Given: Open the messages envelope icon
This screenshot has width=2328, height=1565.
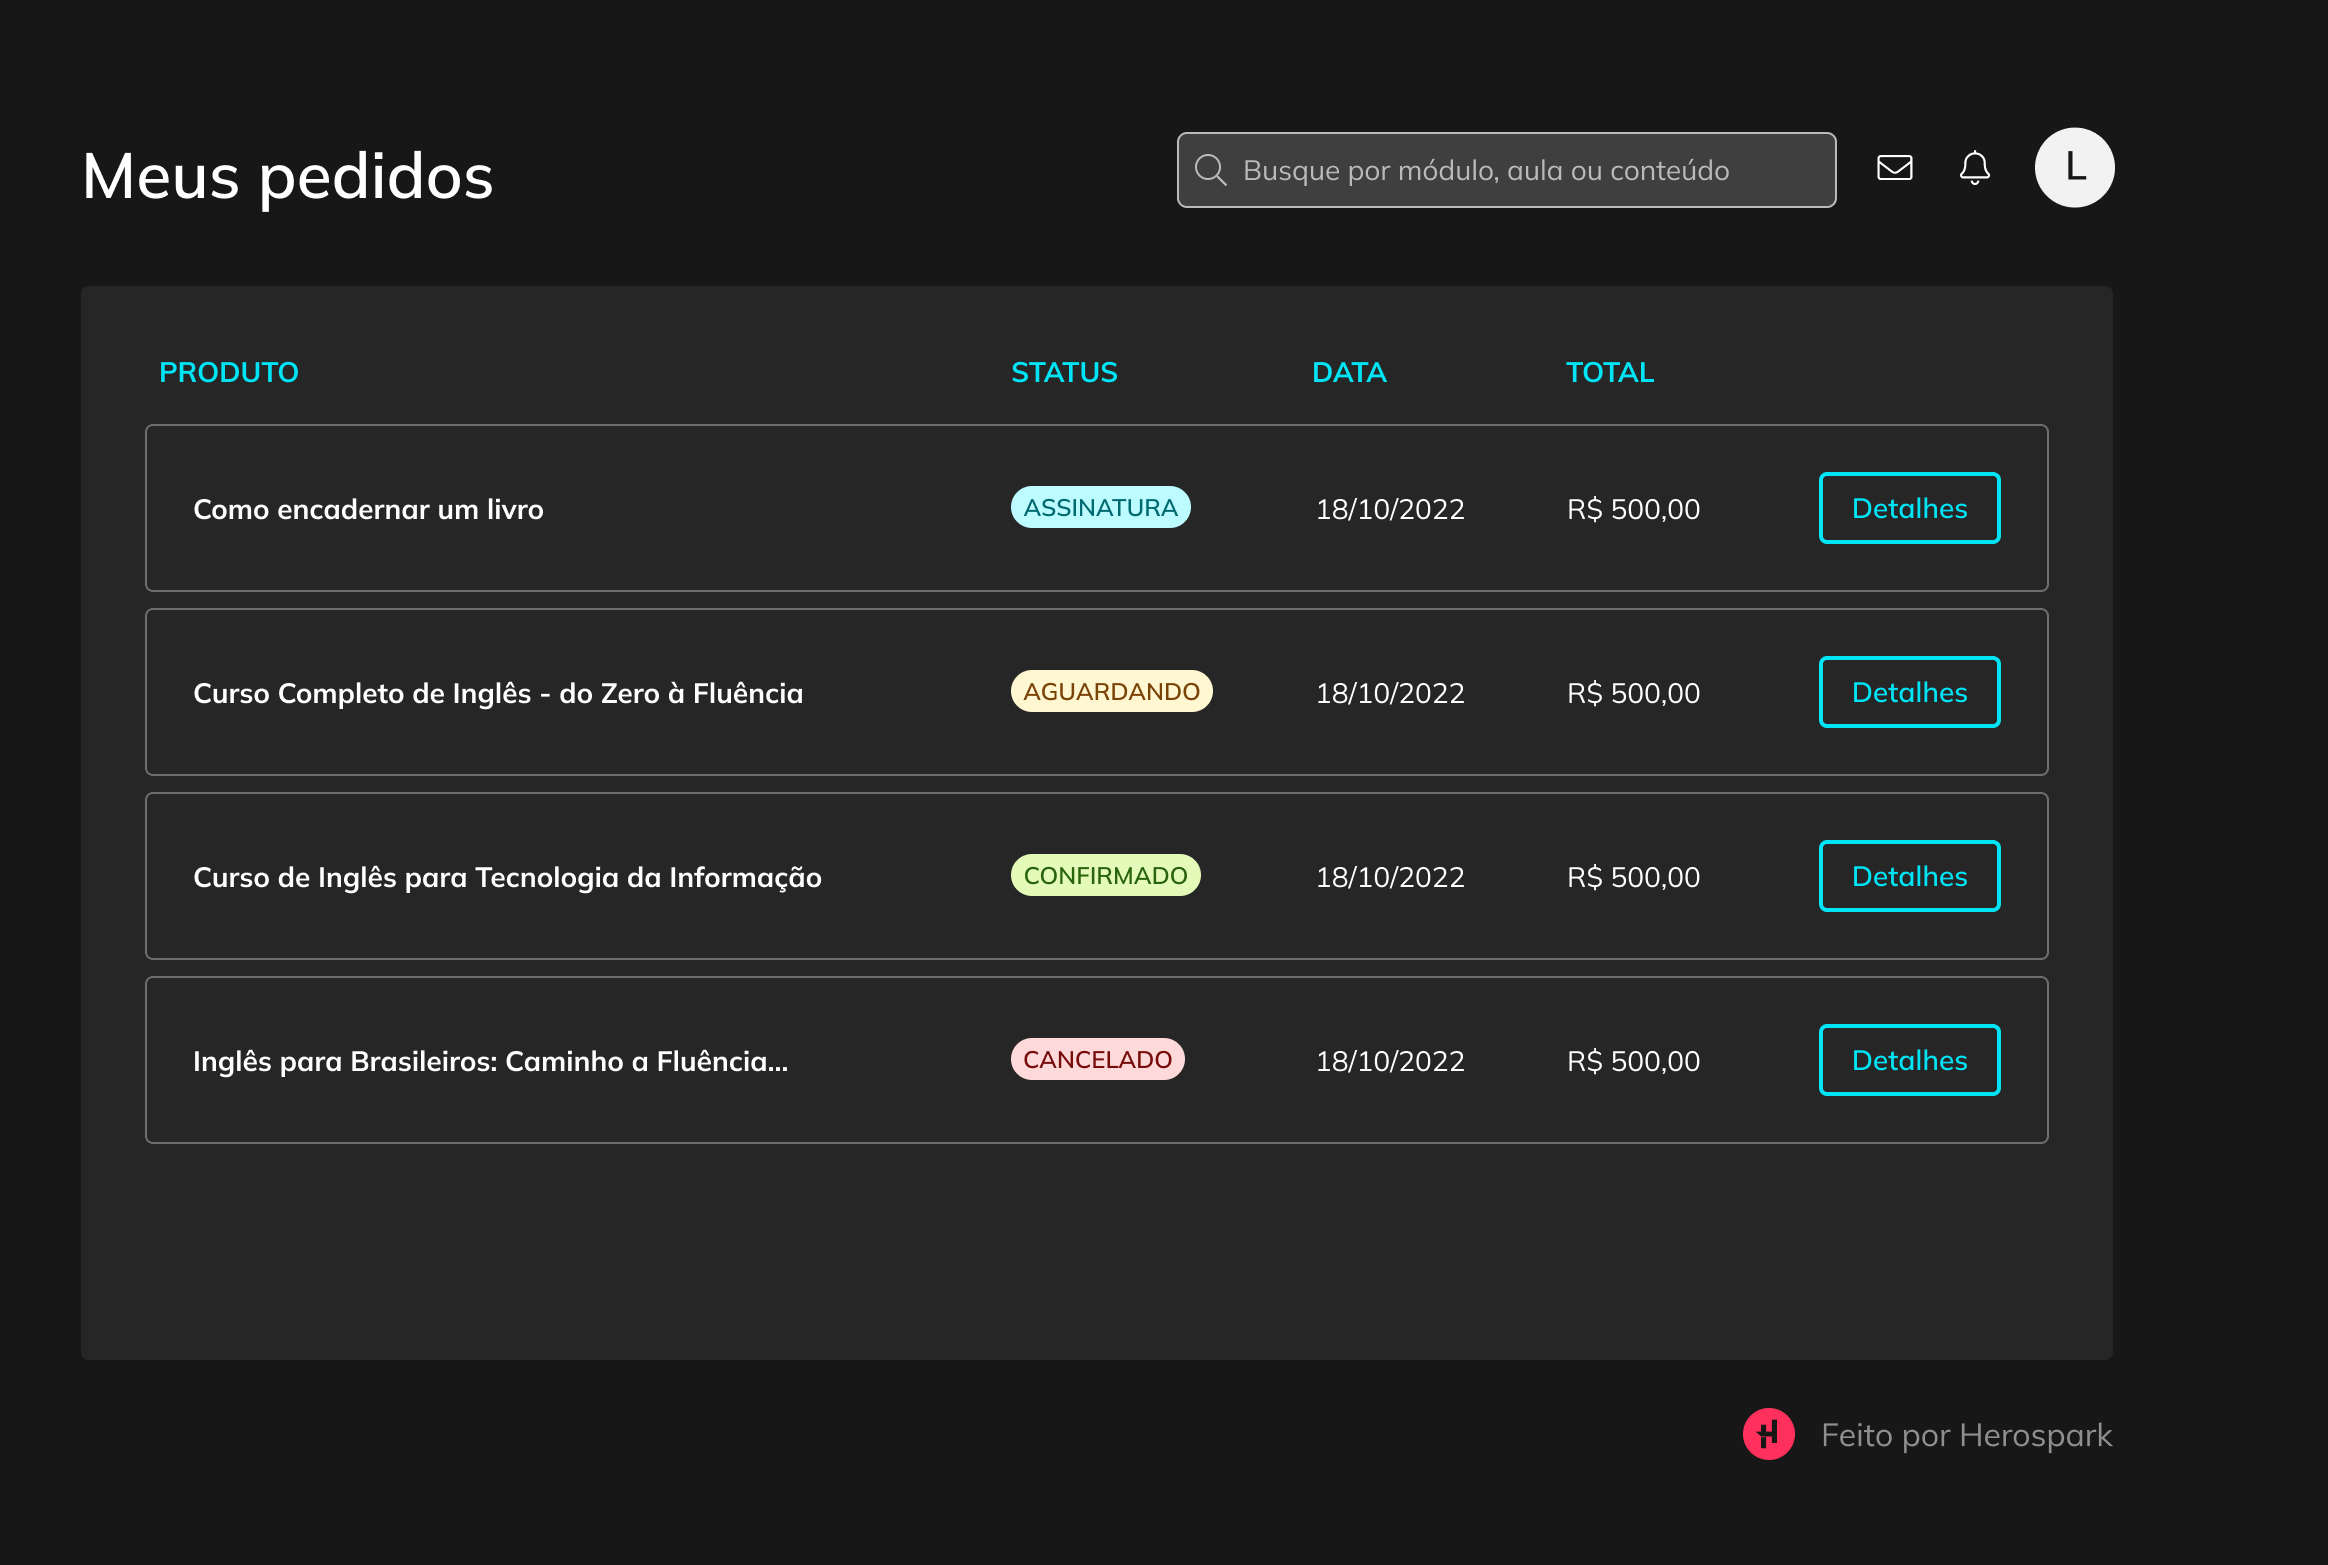Looking at the screenshot, I should tap(1894, 168).
